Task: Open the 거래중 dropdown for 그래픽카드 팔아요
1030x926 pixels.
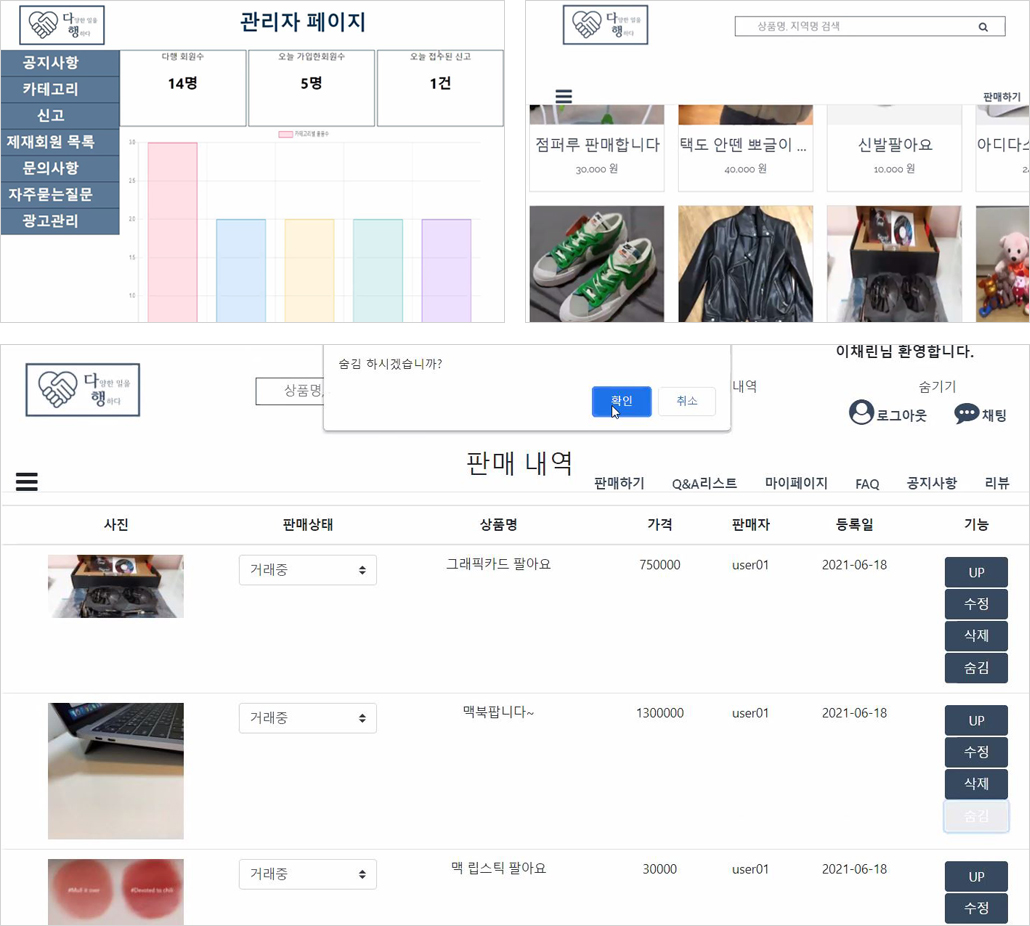Action: pos(307,570)
